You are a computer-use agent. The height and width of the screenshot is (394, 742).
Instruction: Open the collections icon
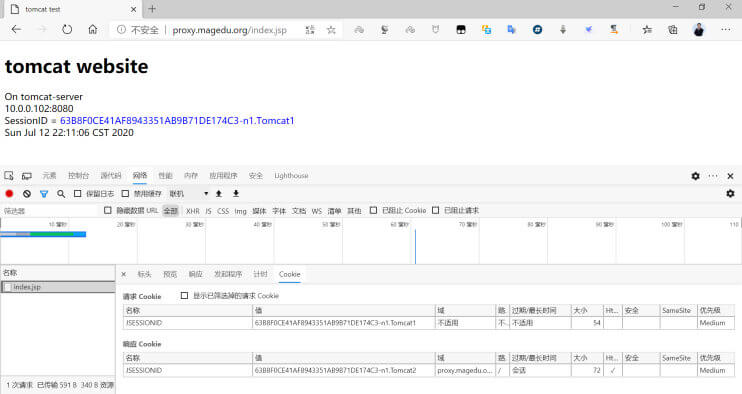point(672,30)
